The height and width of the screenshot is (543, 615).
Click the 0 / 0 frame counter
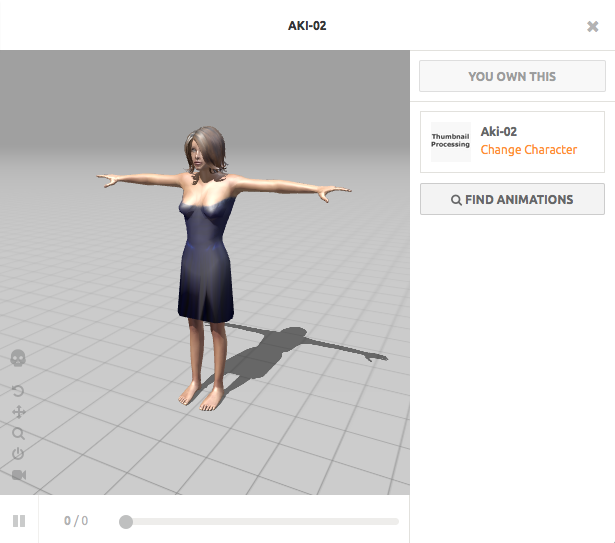(76, 521)
